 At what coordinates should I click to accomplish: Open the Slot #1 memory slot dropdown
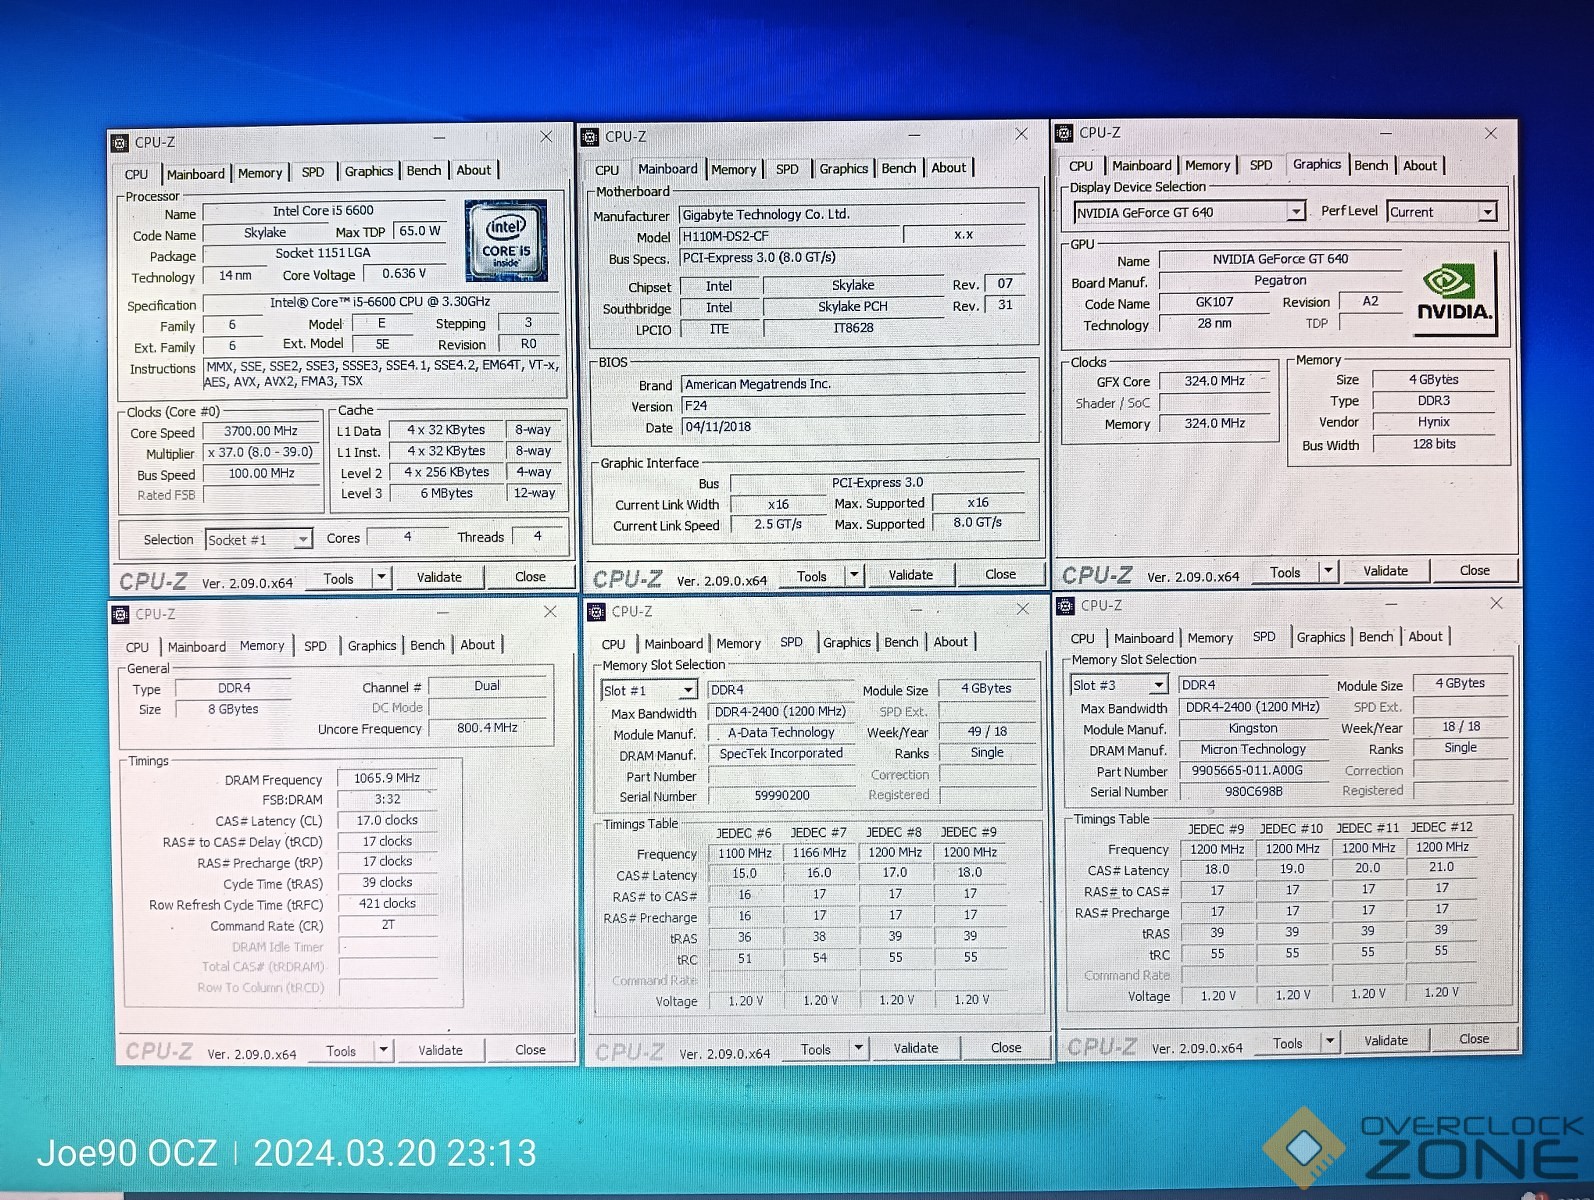pos(687,690)
